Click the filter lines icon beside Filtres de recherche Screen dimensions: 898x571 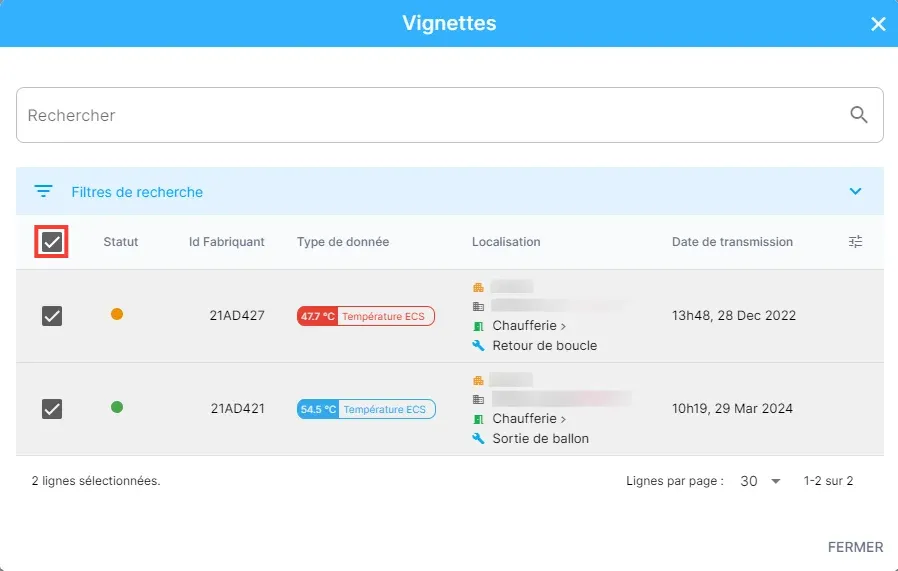(44, 191)
